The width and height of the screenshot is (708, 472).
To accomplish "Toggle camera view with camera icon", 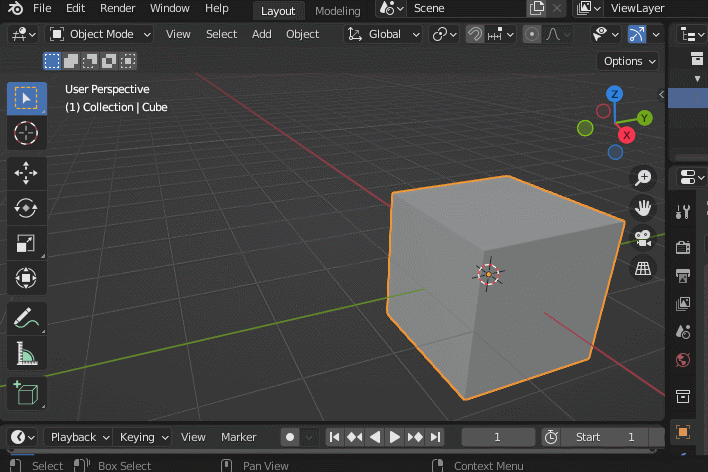I will [x=642, y=238].
